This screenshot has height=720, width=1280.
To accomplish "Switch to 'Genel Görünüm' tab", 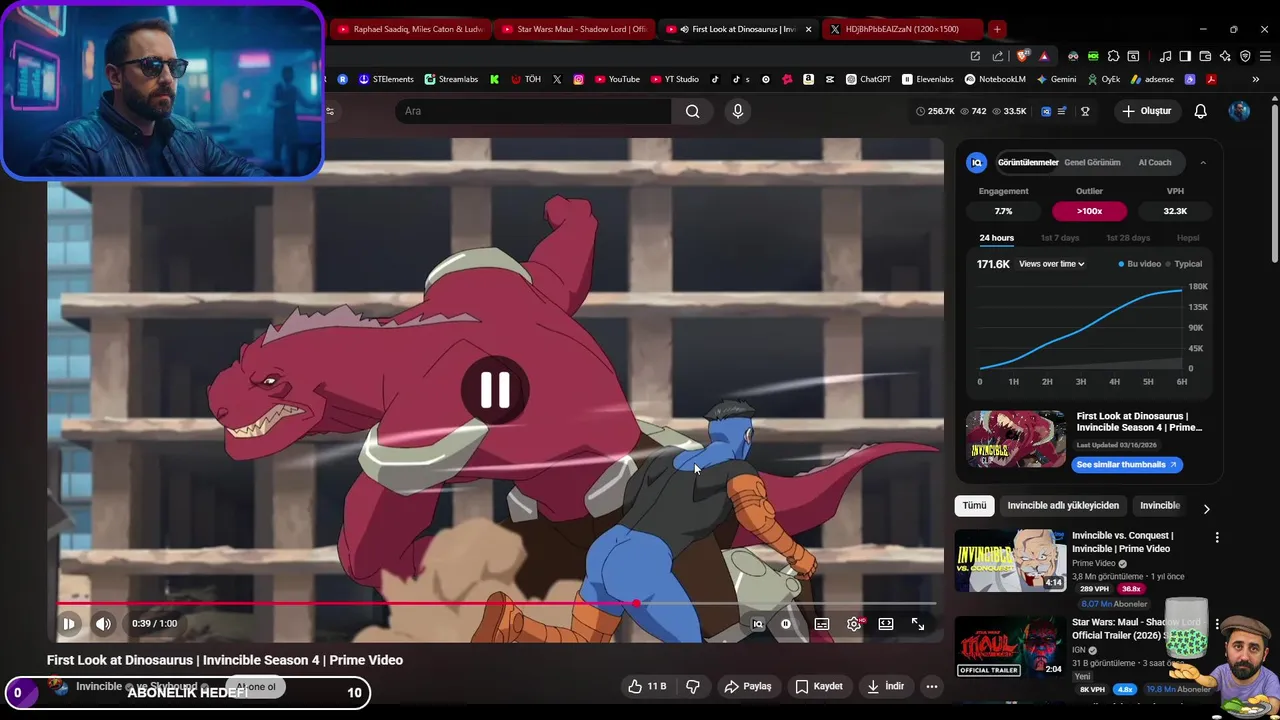I will coord(1092,162).
